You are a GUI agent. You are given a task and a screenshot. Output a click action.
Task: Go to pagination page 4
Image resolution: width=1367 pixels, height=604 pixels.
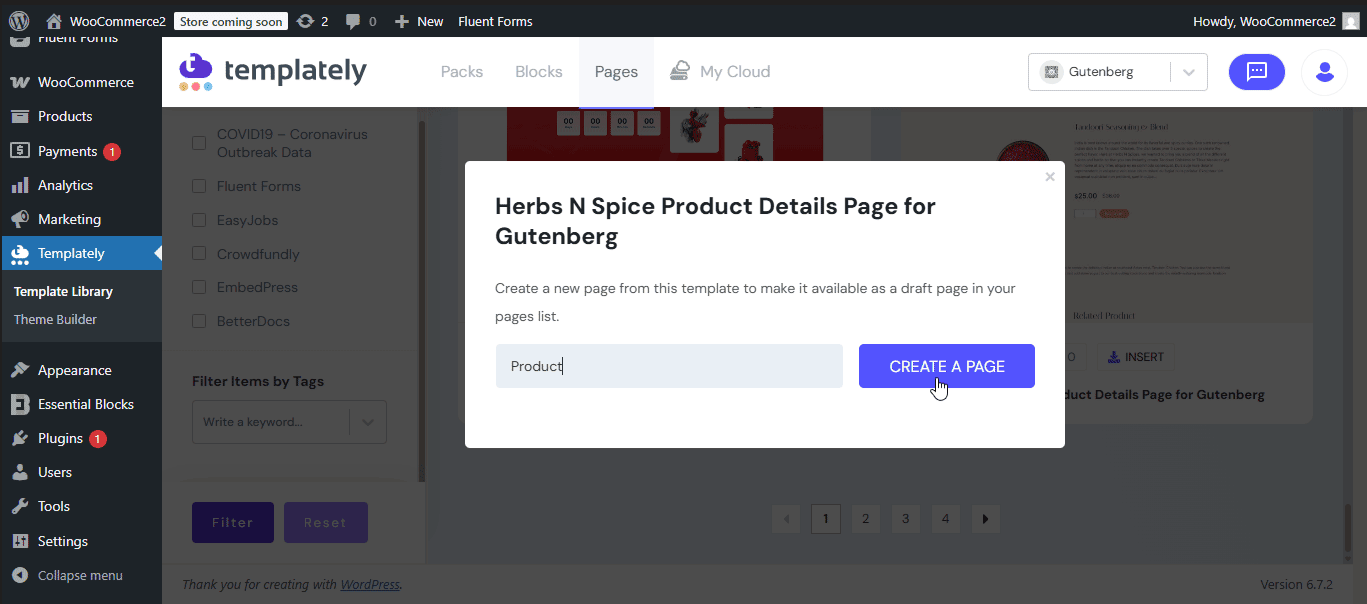[x=945, y=519]
